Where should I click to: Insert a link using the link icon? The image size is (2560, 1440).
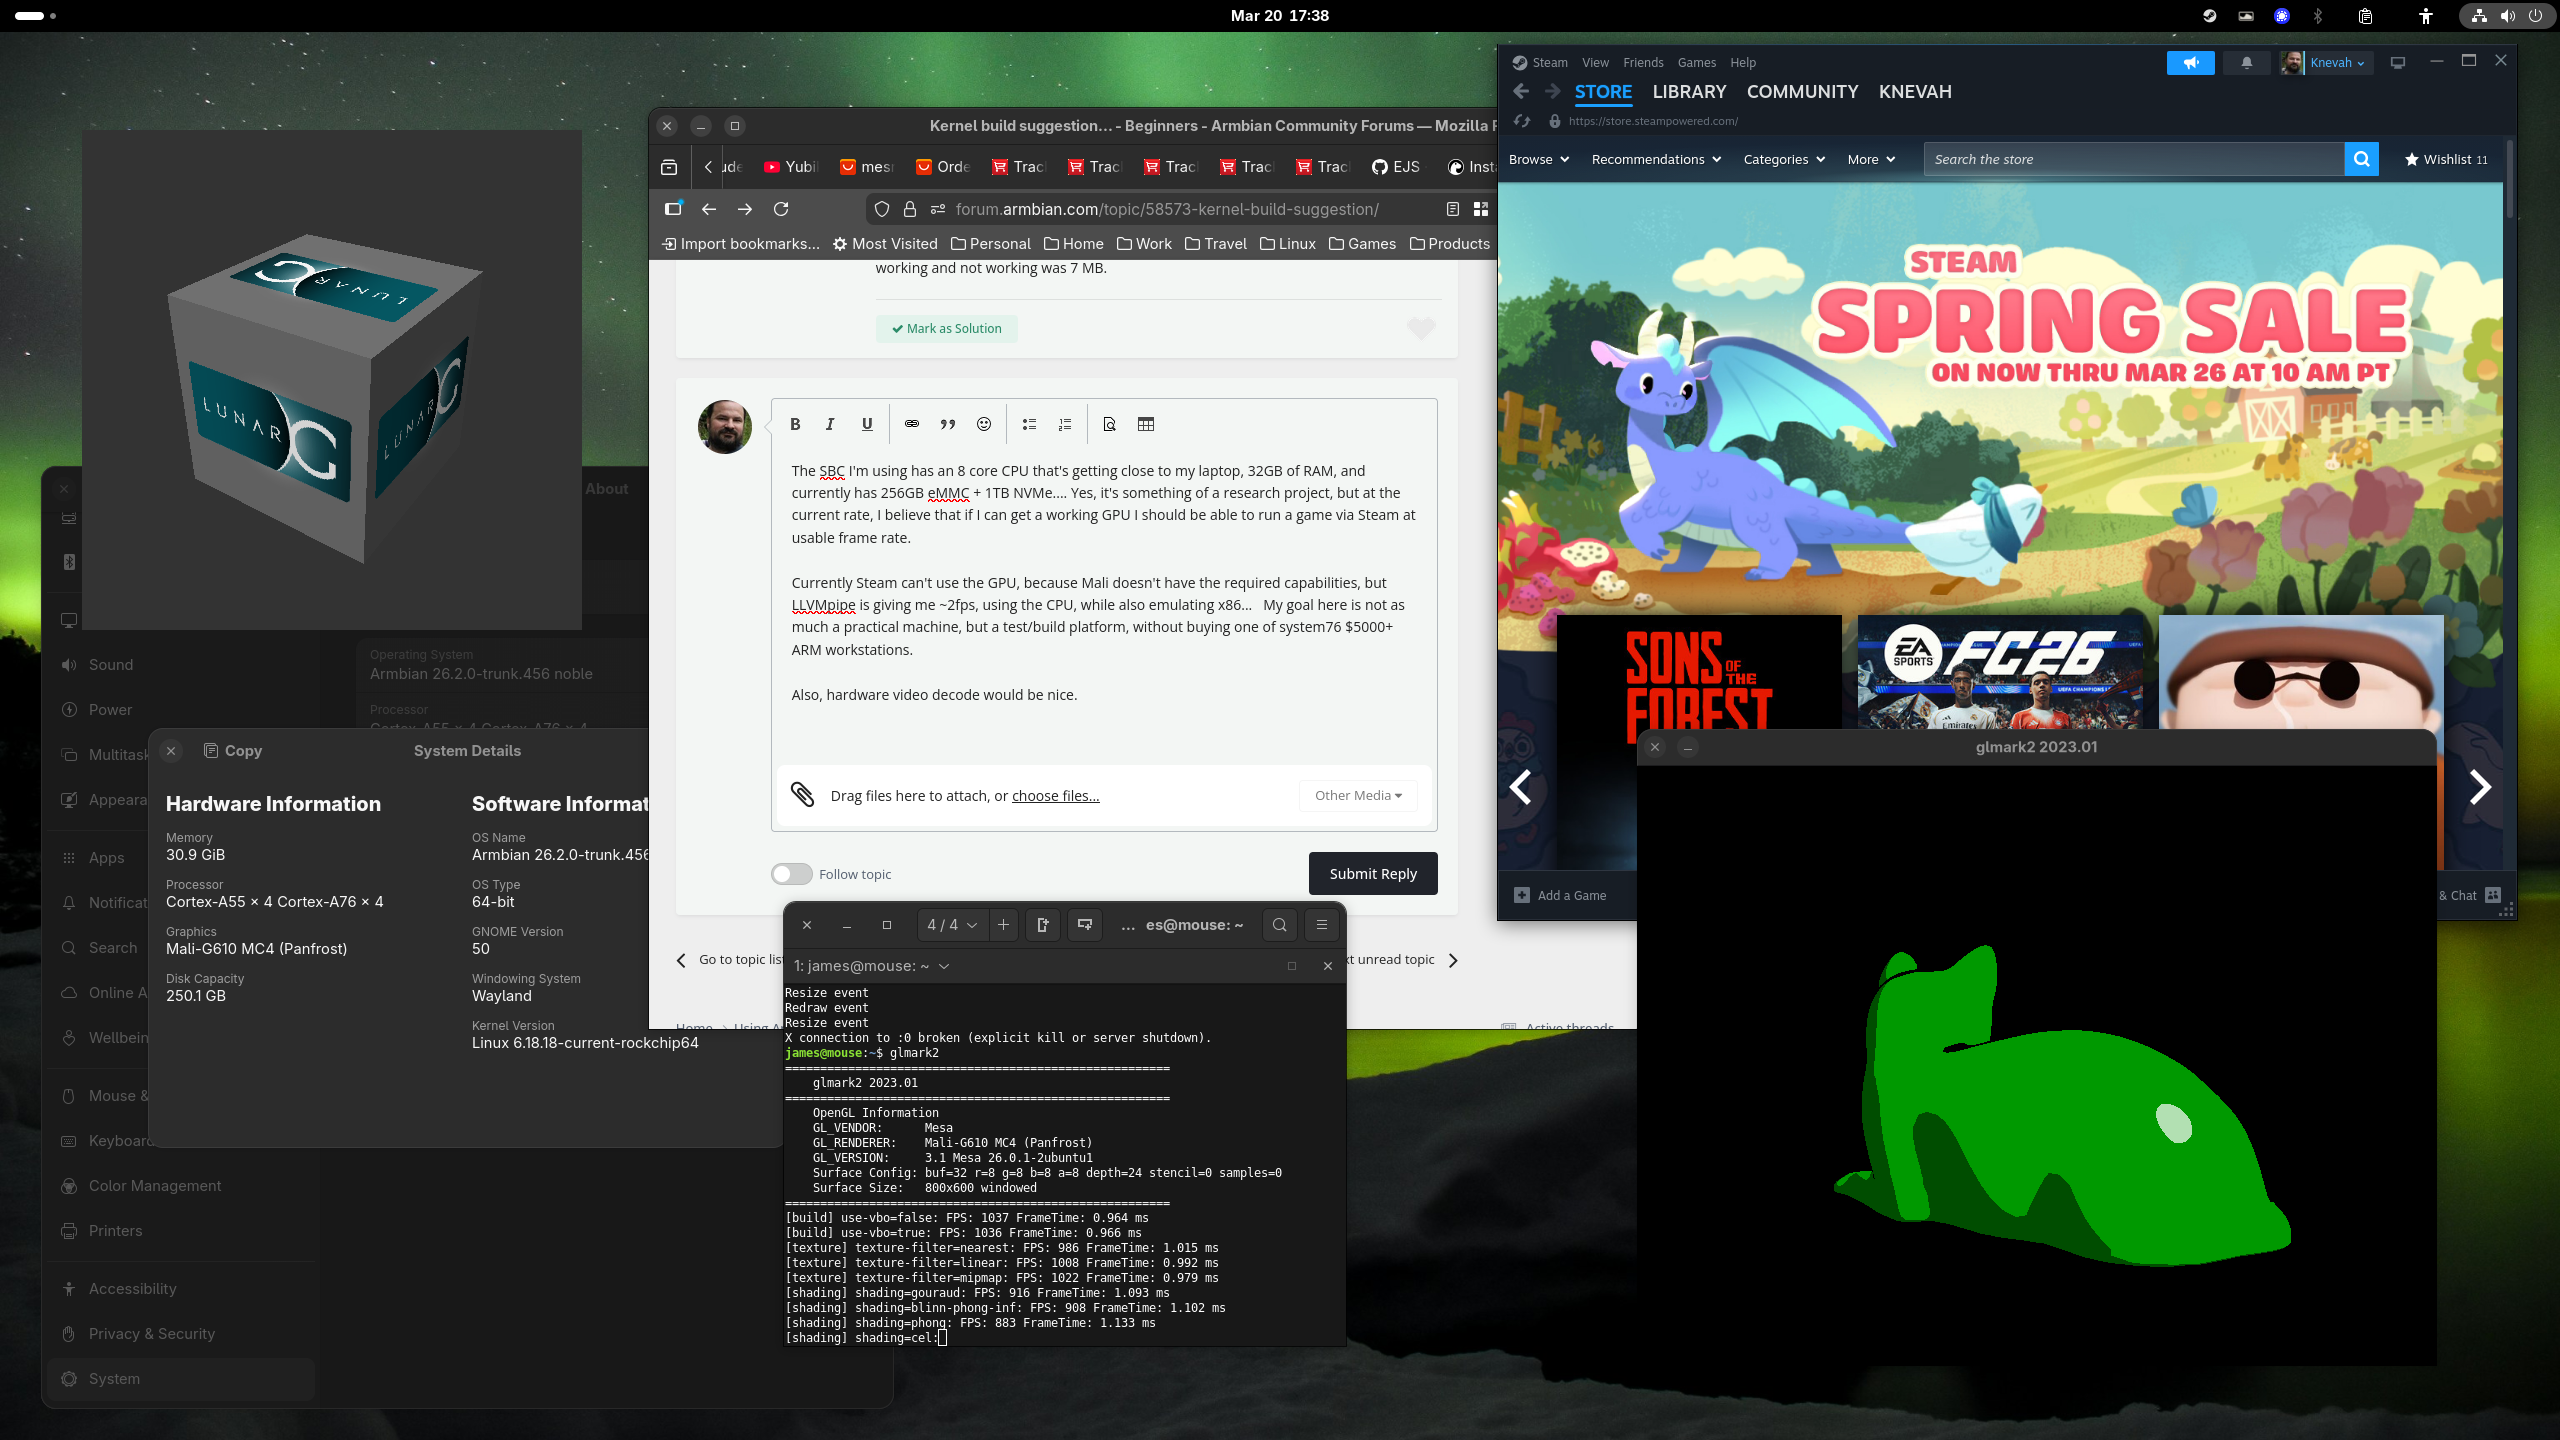(x=911, y=424)
